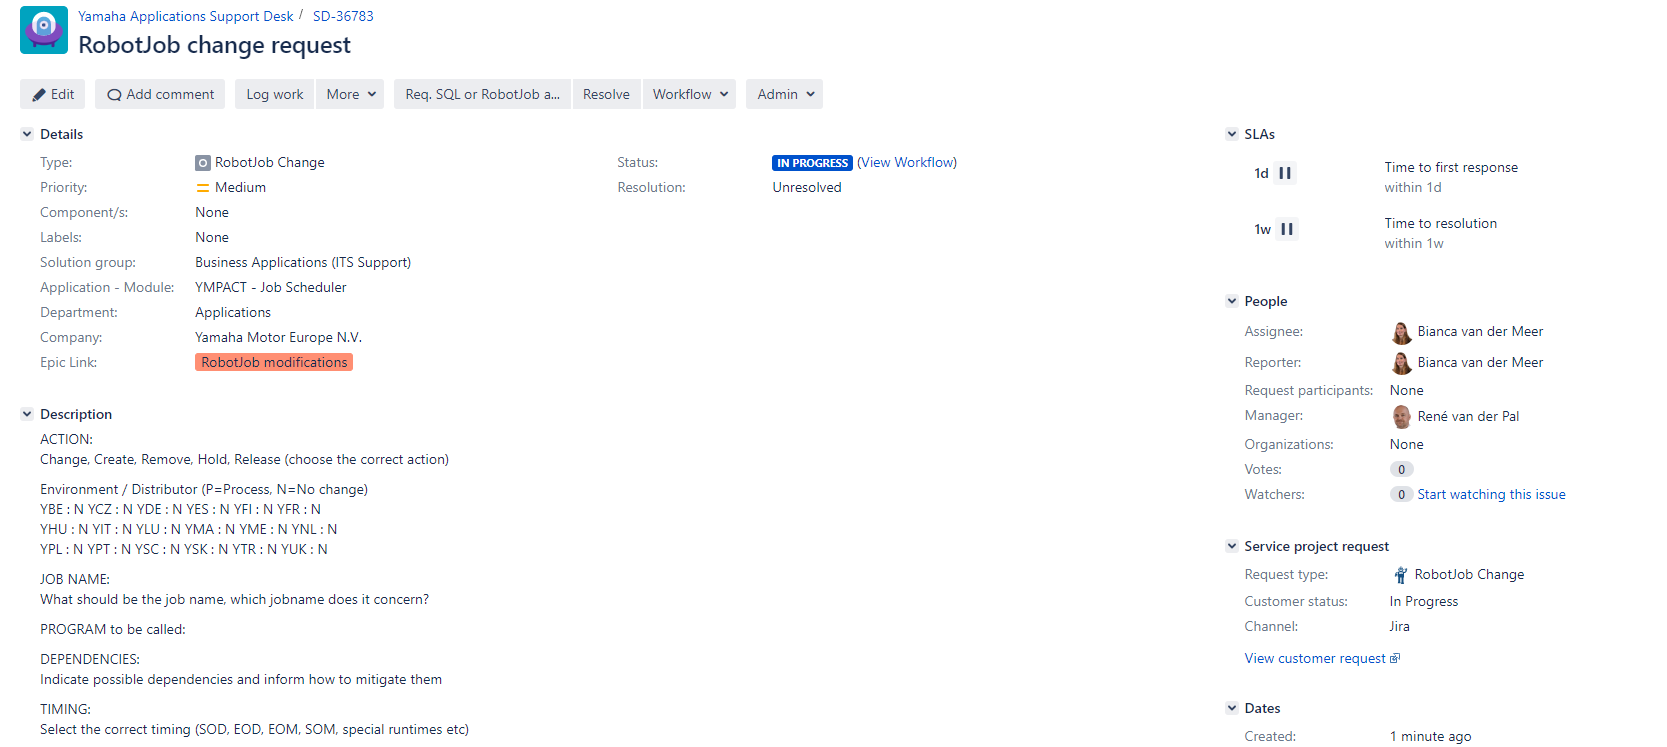The width and height of the screenshot is (1667, 747).
Task: Click the IN PROGRESS status badge
Action: coord(812,163)
